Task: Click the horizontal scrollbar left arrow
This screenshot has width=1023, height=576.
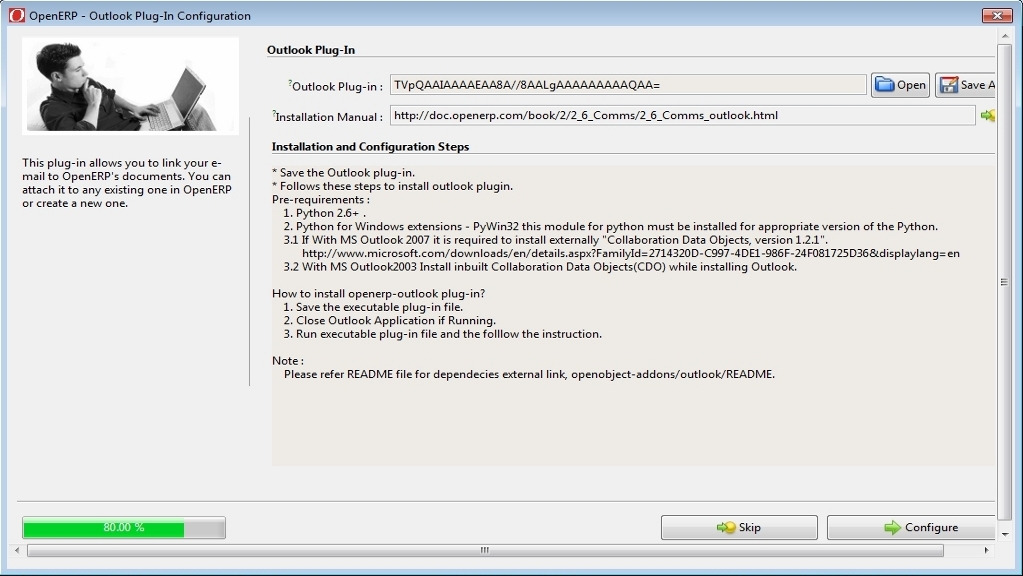Action: click(19, 550)
